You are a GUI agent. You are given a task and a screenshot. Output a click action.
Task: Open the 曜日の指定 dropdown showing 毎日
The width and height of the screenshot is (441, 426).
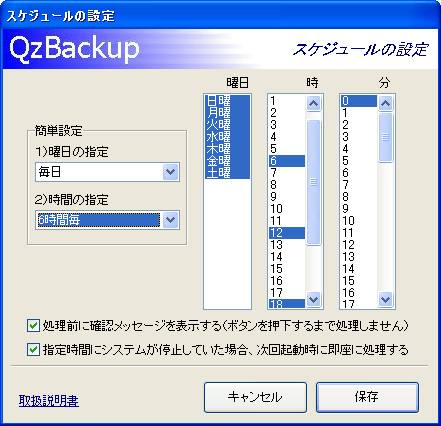(107, 172)
